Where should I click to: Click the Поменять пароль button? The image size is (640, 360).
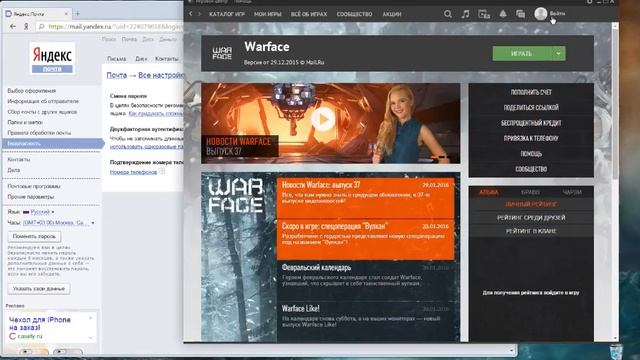pos(34,236)
